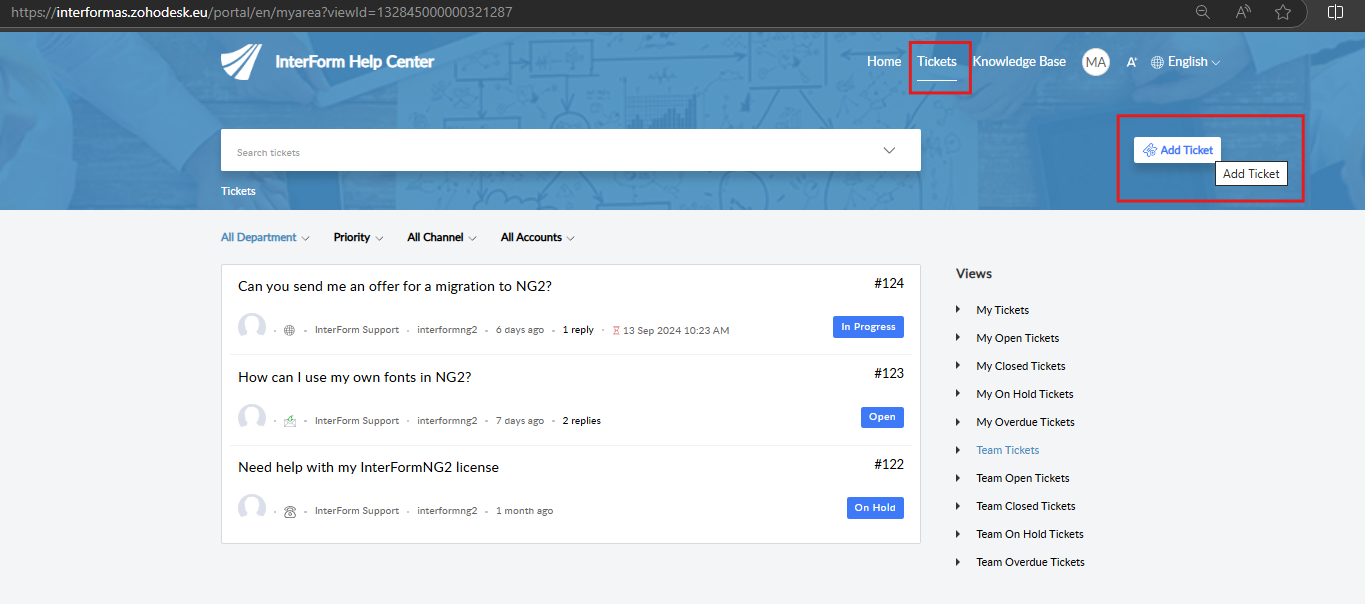
Task: Click the font size A+ icon
Action: pyautogui.click(x=1132, y=62)
